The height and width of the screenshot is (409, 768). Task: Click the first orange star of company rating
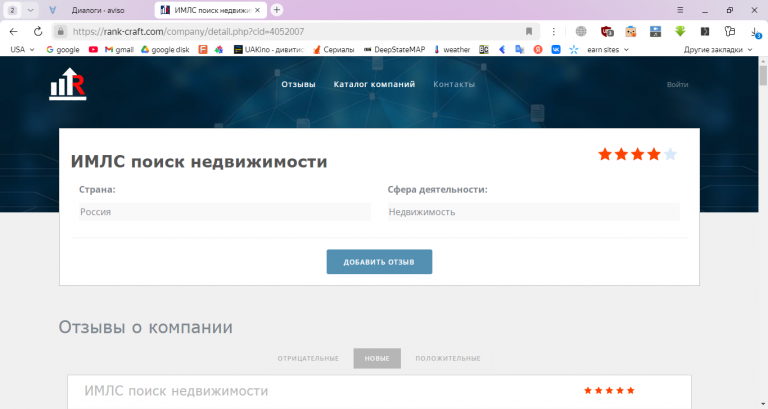click(x=605, y=154)
